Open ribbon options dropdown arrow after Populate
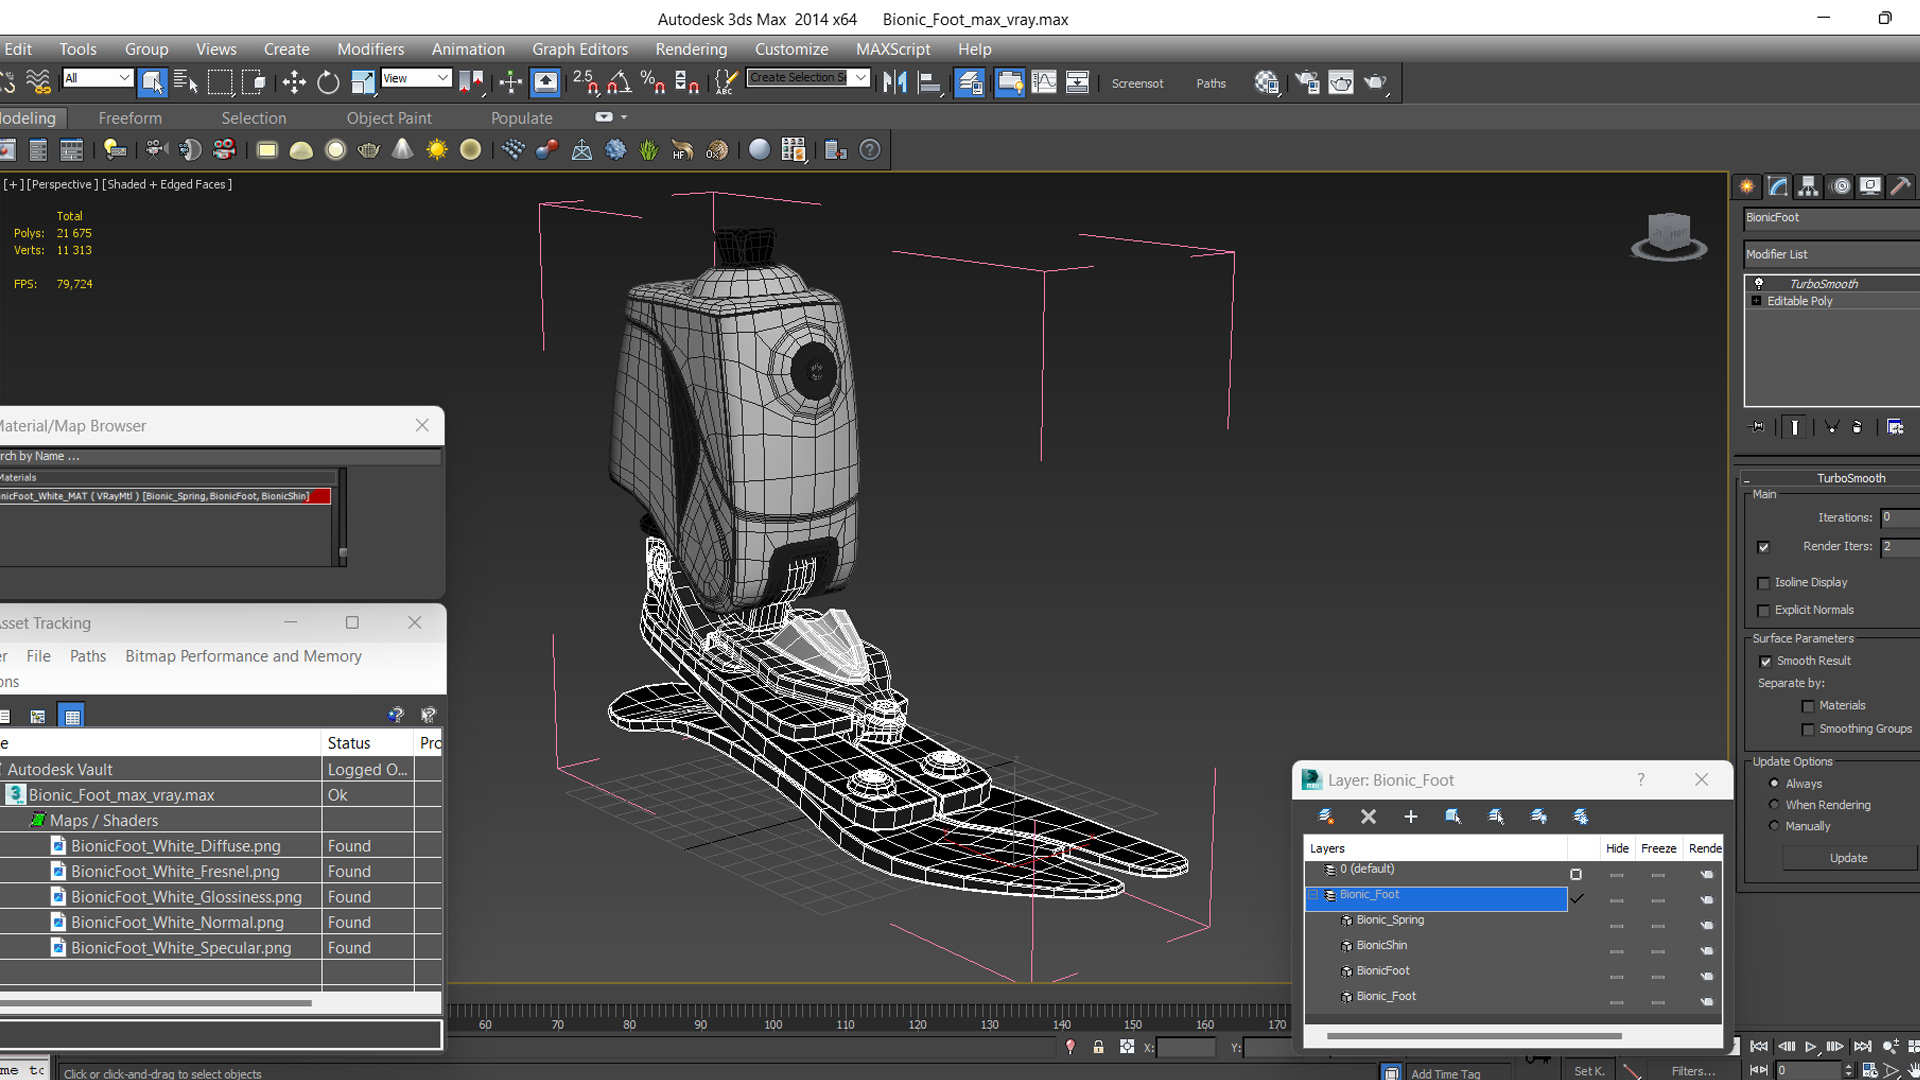The height and width of the screenshot is (1080, 1920). 624,117
